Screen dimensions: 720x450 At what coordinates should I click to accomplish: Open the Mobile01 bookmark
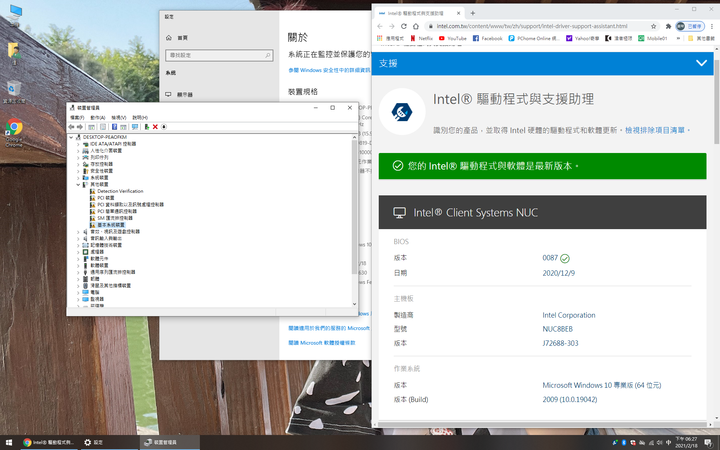(652, 39)
